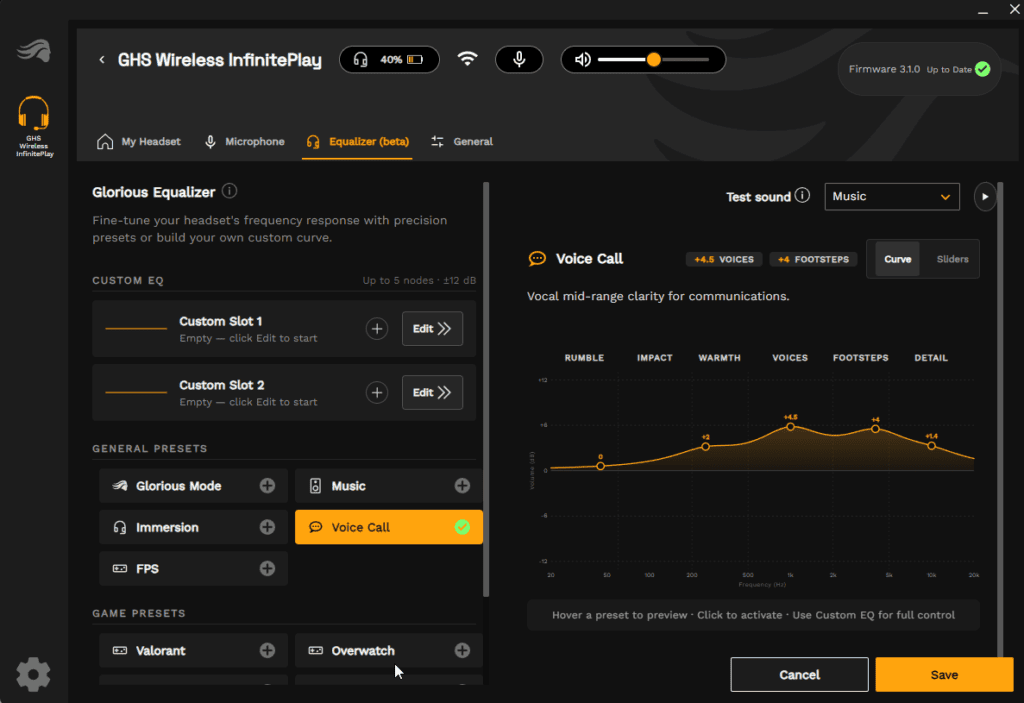1024x703 pixels.
Task: Edit Custom Slot 2
Action: click(432, 393)
